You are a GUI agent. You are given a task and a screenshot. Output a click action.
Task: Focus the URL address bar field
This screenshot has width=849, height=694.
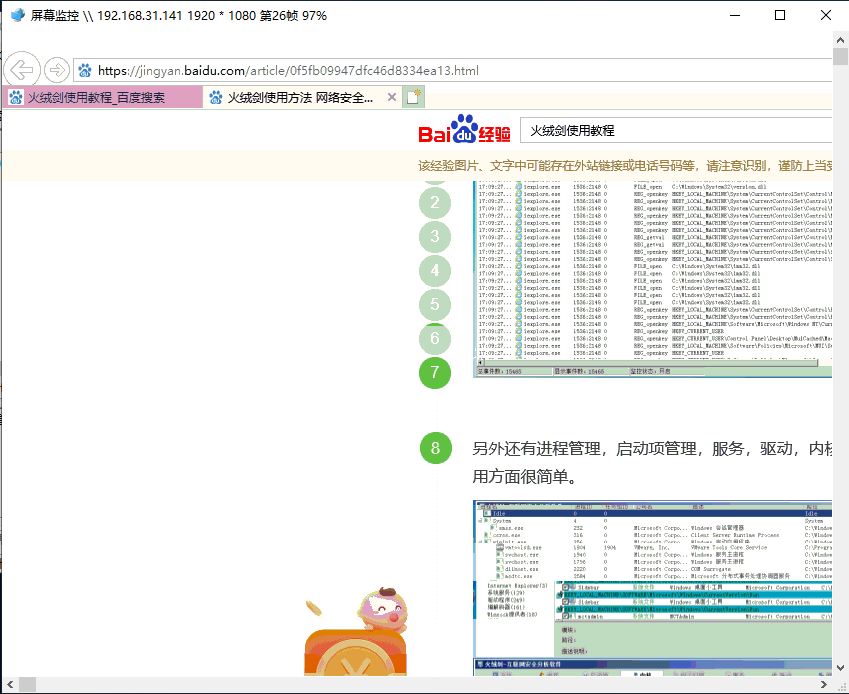tap(453, 70)
